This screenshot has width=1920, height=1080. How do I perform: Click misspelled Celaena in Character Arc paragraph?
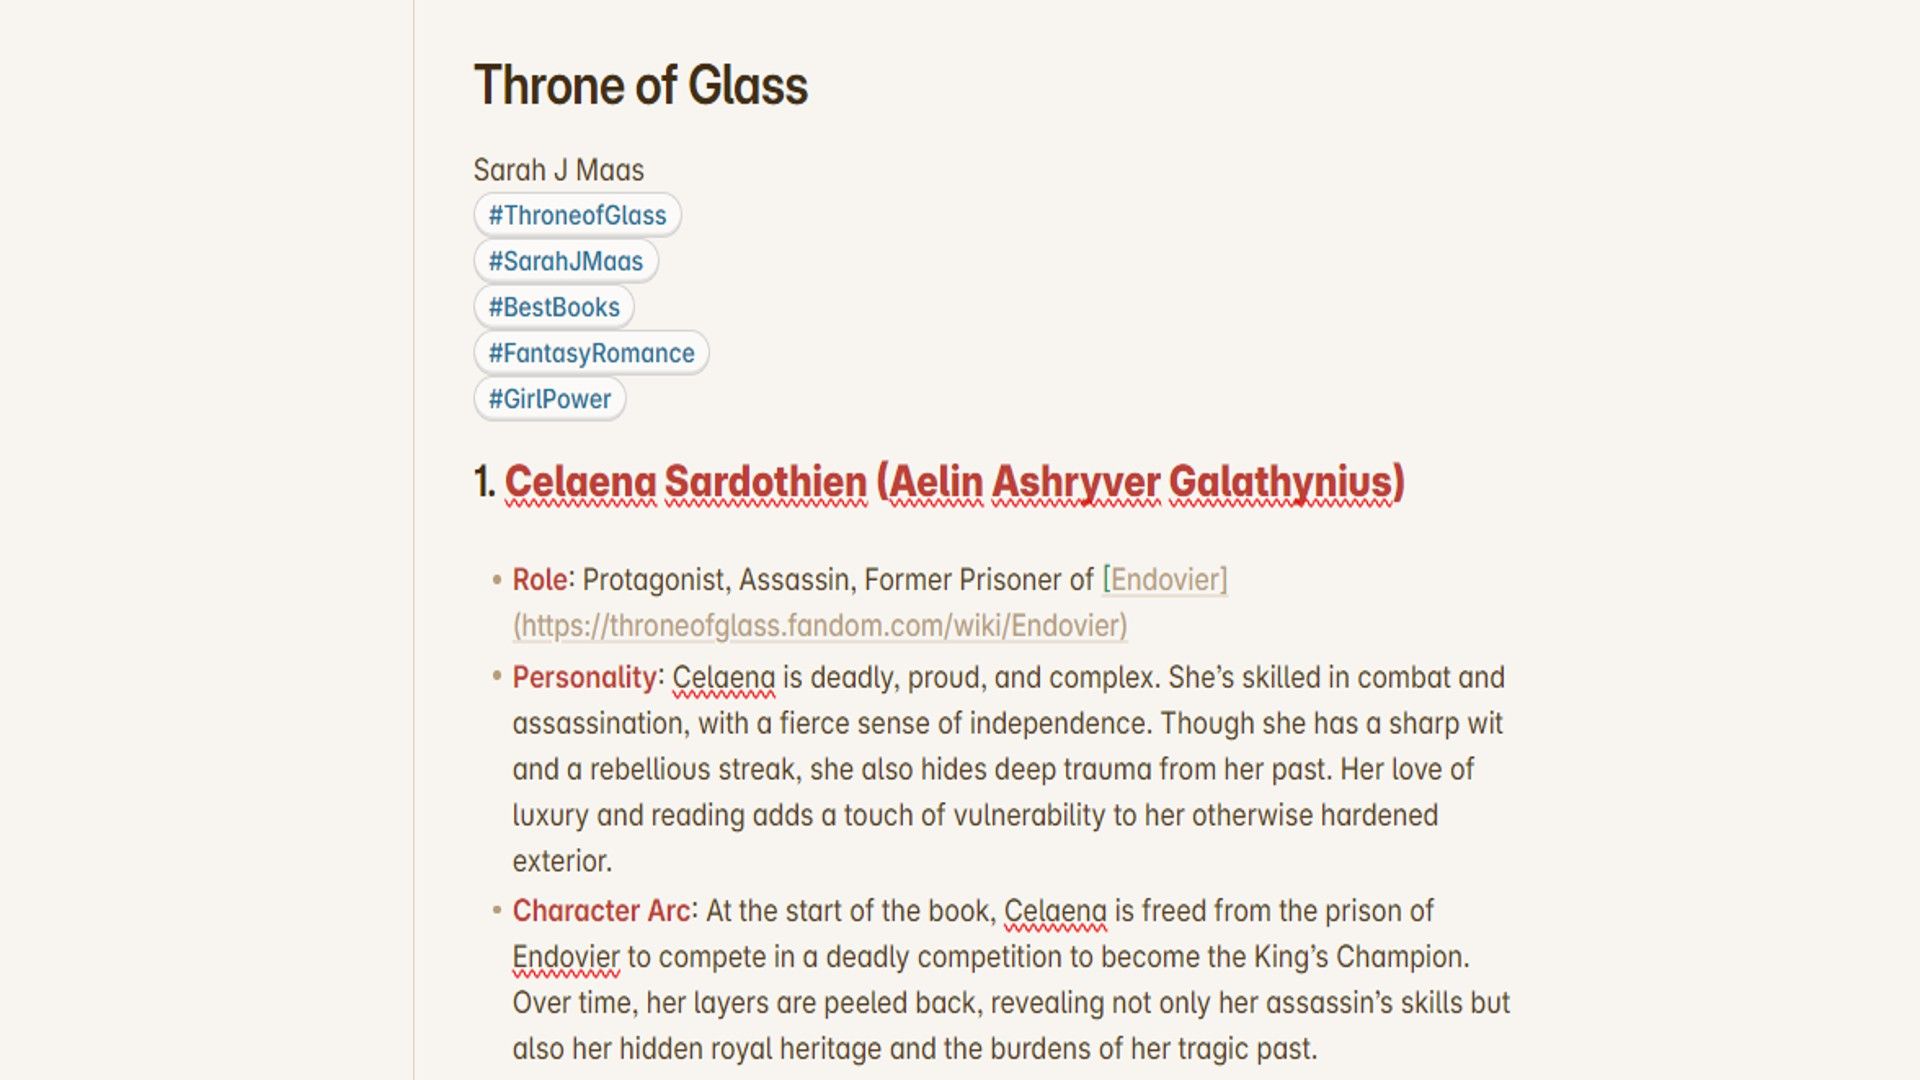(1055, 911)
